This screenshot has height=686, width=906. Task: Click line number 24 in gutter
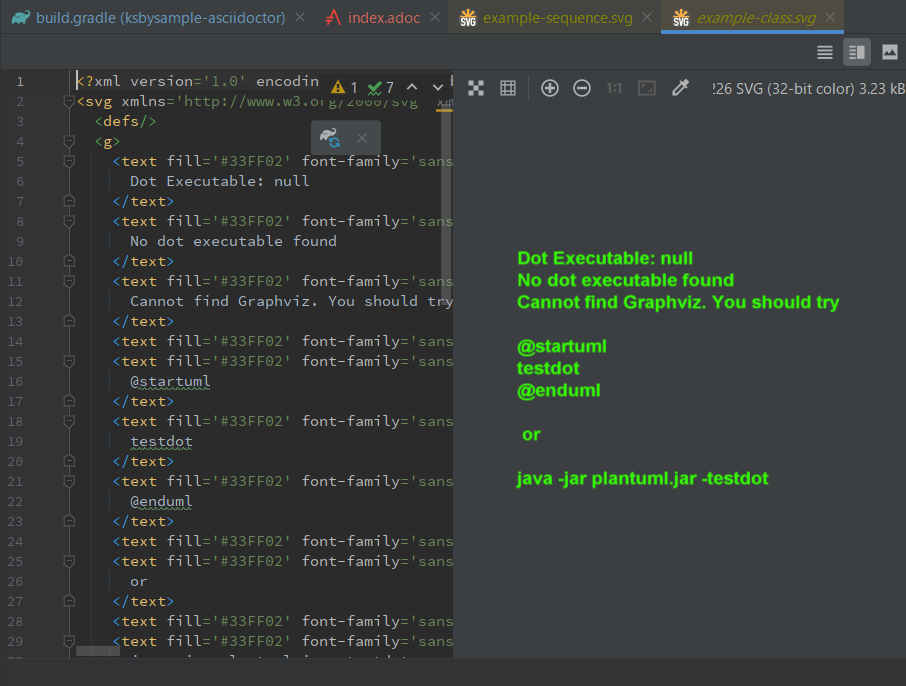click(16, 542)
